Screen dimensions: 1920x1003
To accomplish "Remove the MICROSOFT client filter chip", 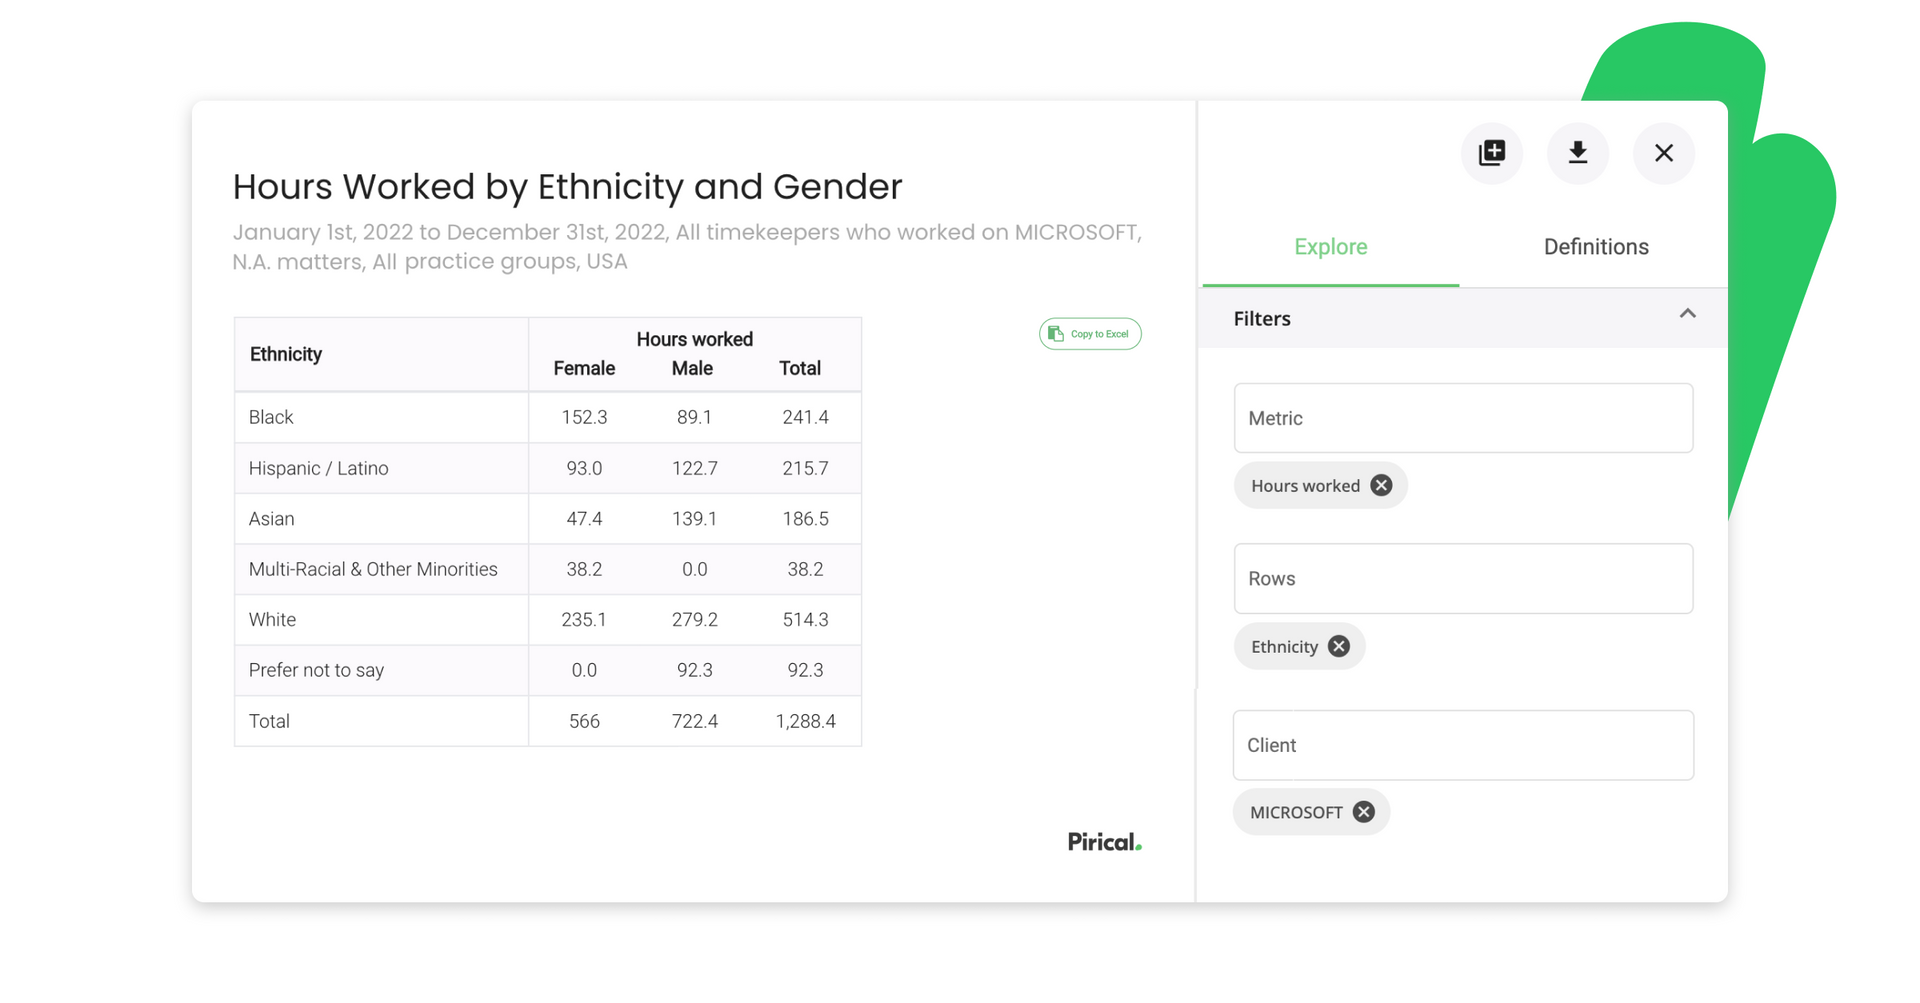I will (1363, 811).
